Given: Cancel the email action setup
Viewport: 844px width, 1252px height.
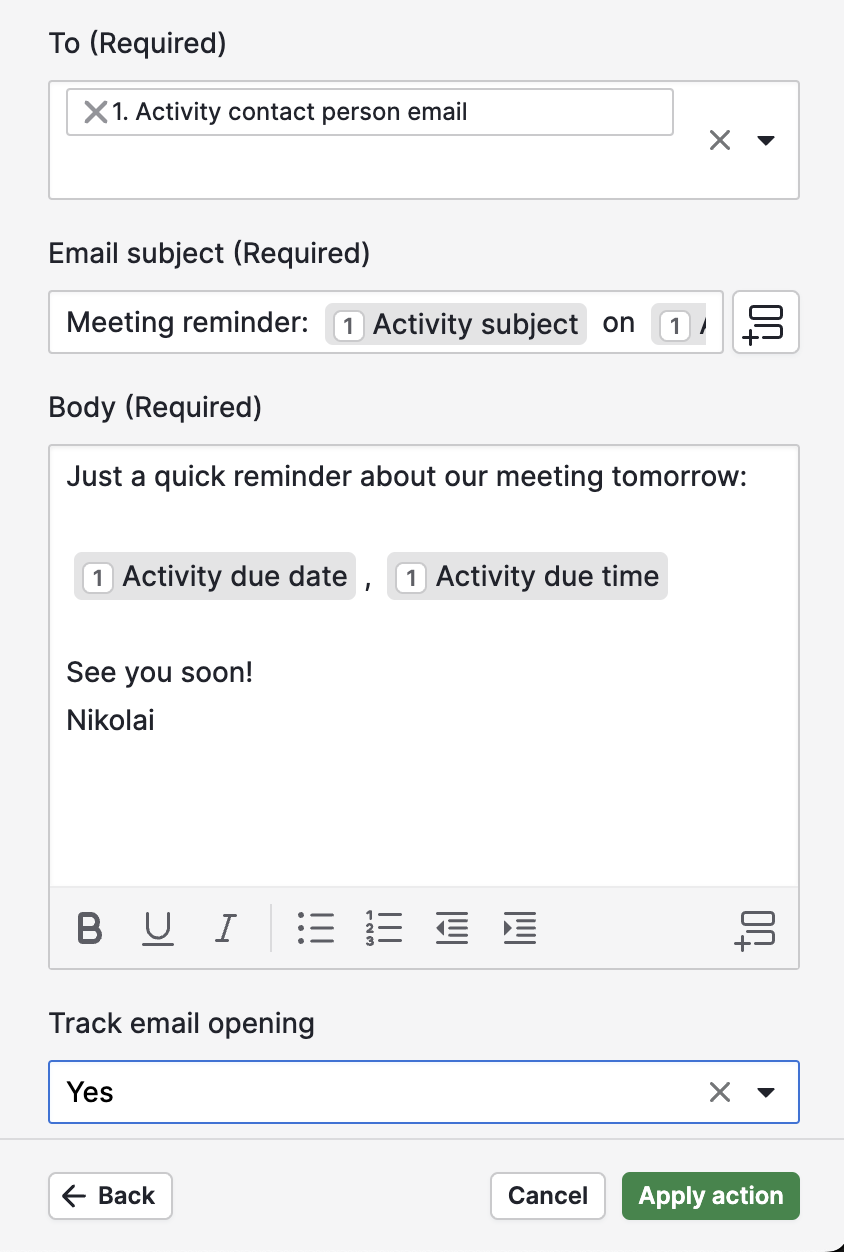Looking at the screenshot, I should click(548, 1196).
